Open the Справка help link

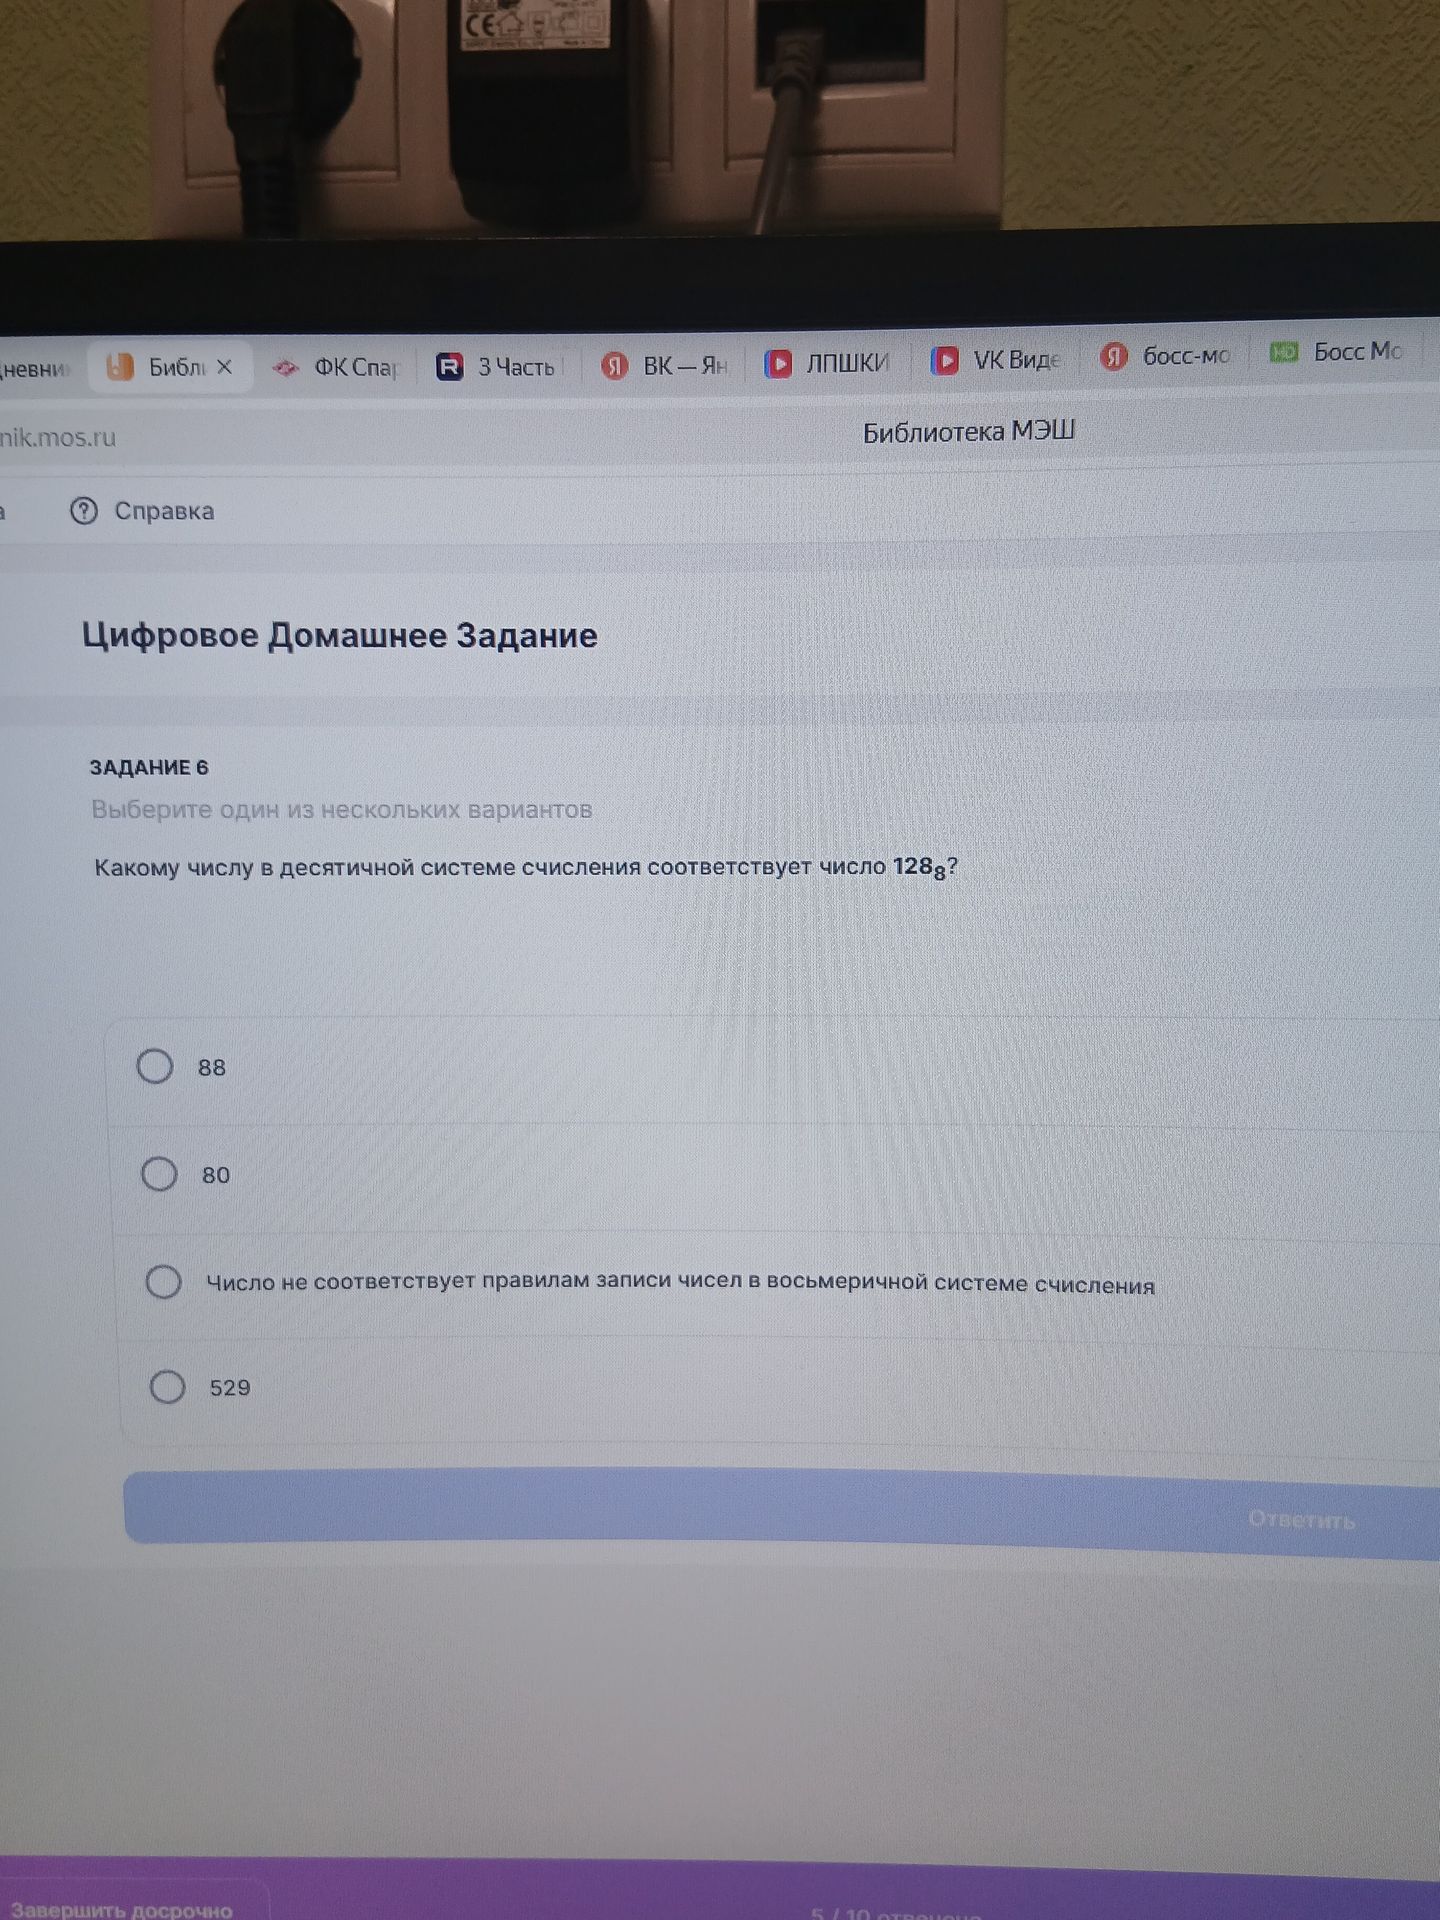(164, 511)
